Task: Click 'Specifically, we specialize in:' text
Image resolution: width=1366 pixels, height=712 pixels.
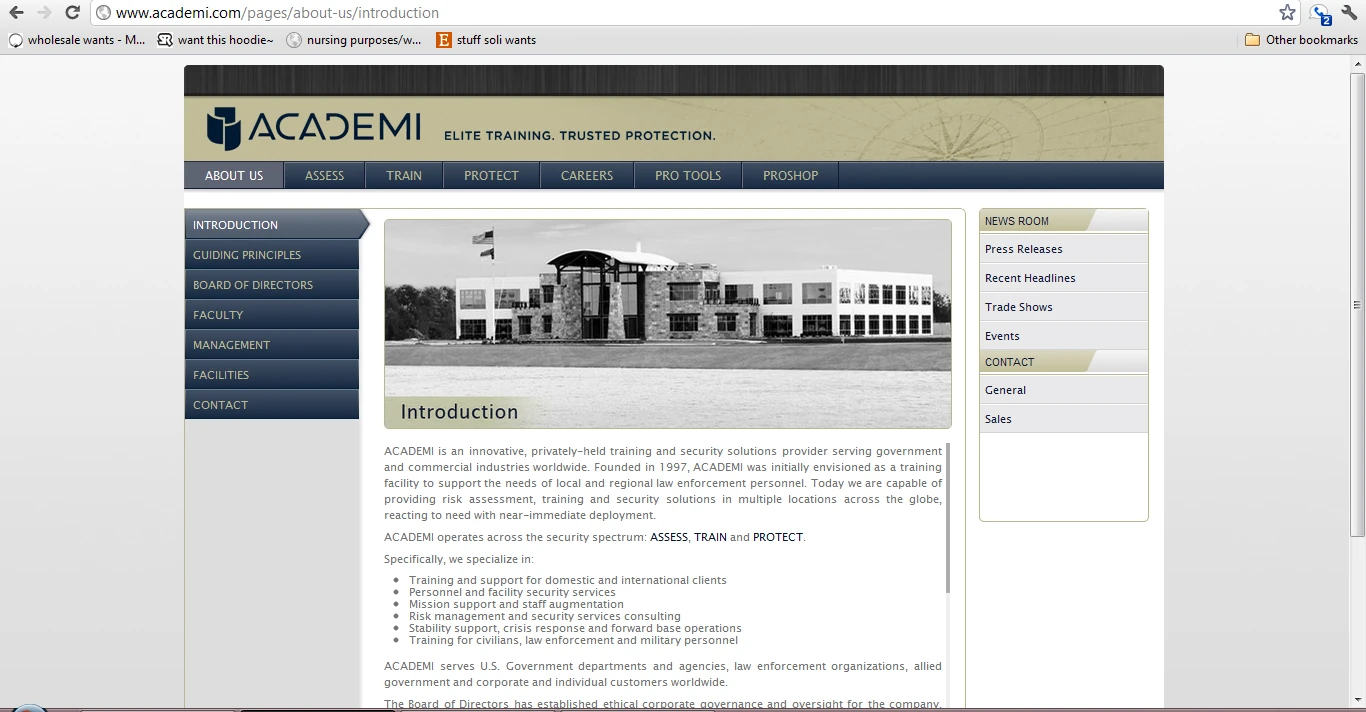Action: (x=459, y=559)
